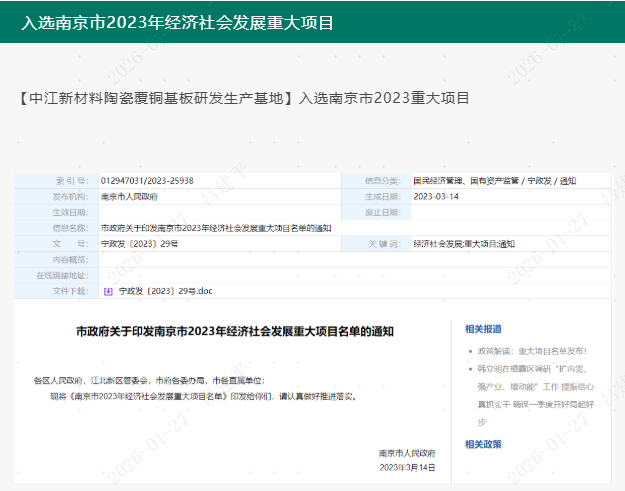
Task: Click the 关键词 field label
Action: (384, 244)
